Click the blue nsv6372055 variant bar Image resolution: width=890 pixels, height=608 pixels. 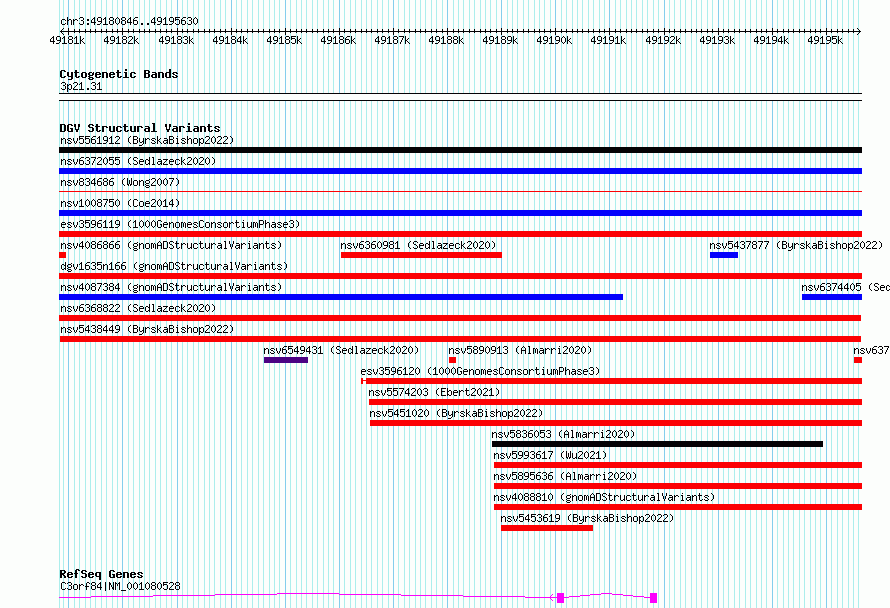pyautogui.click(x=460, y=171)
